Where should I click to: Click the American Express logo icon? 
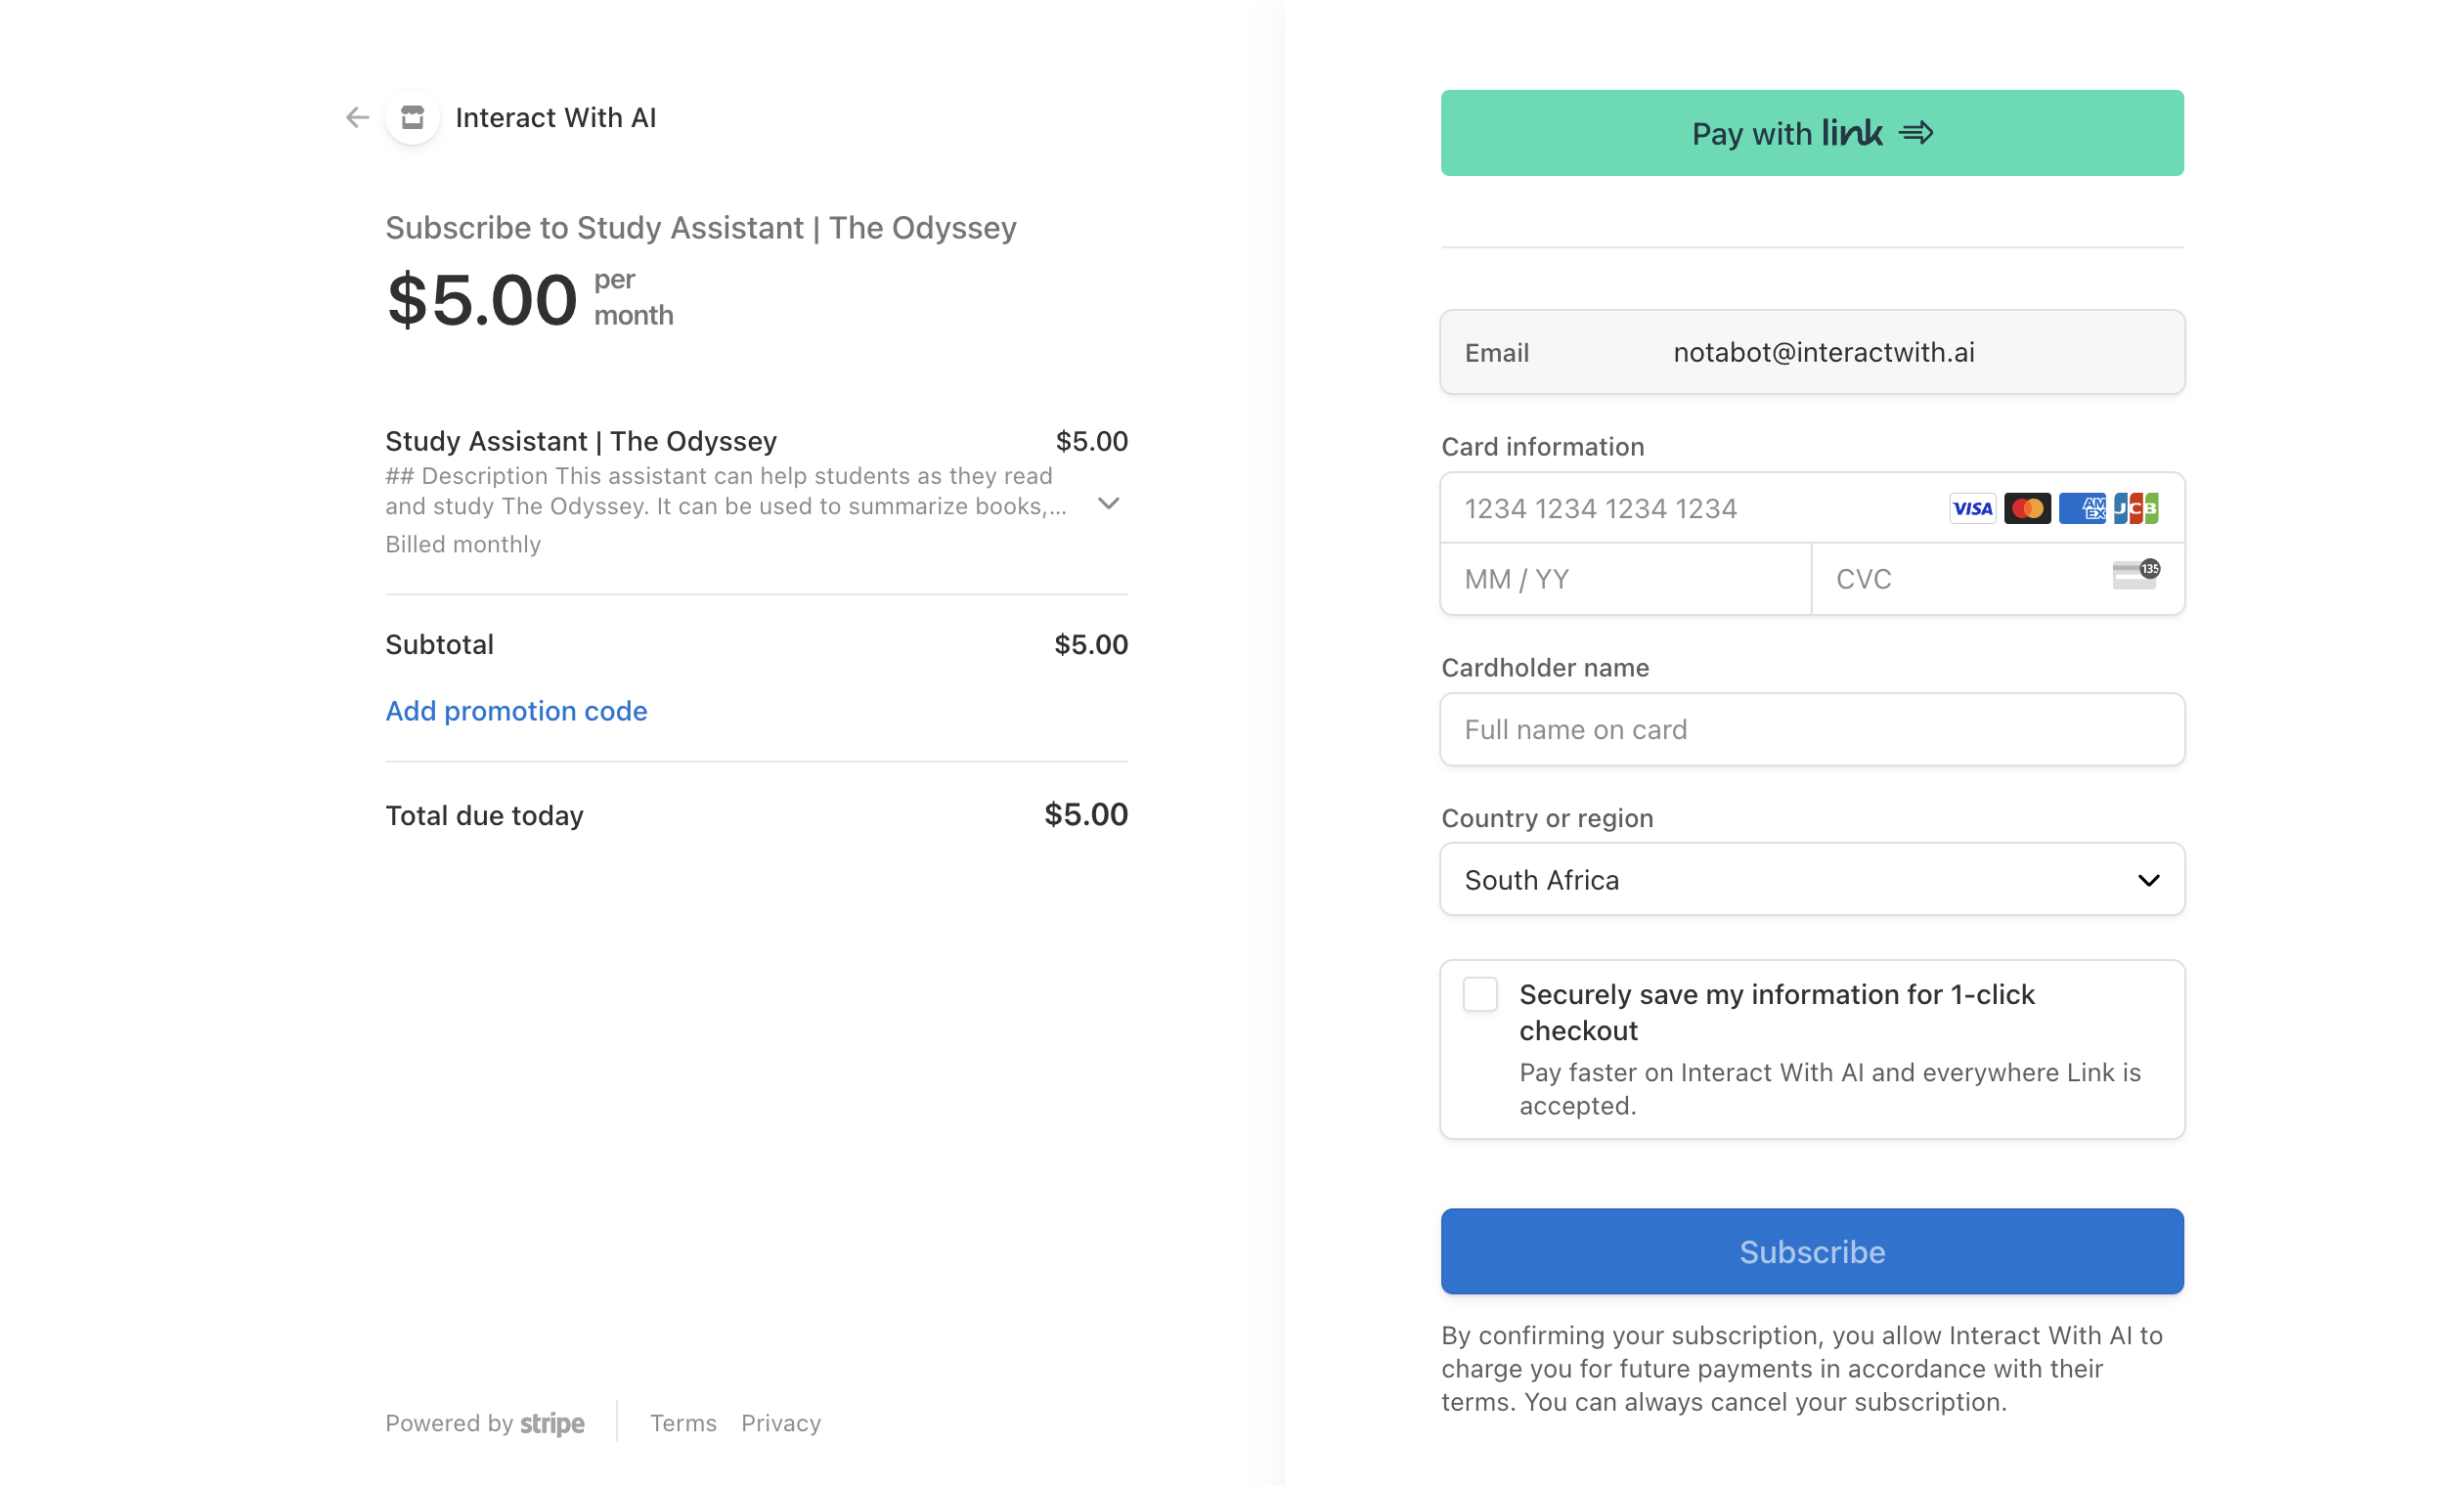coord(2082,509)
